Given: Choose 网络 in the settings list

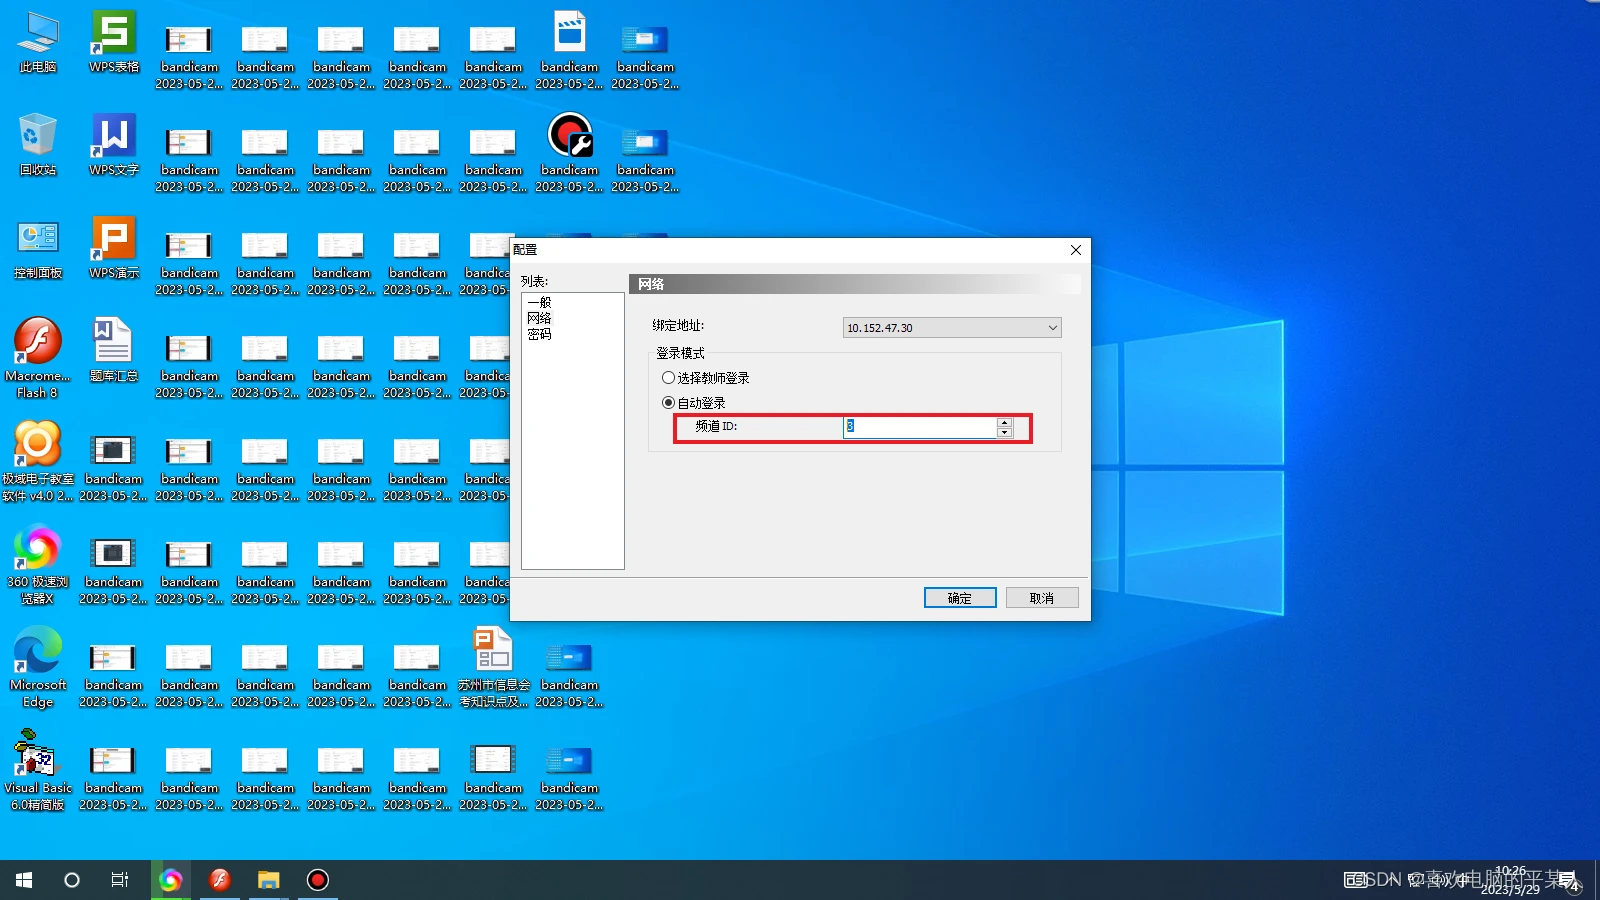Looking at the screenshot, I should tap(539, 318).
